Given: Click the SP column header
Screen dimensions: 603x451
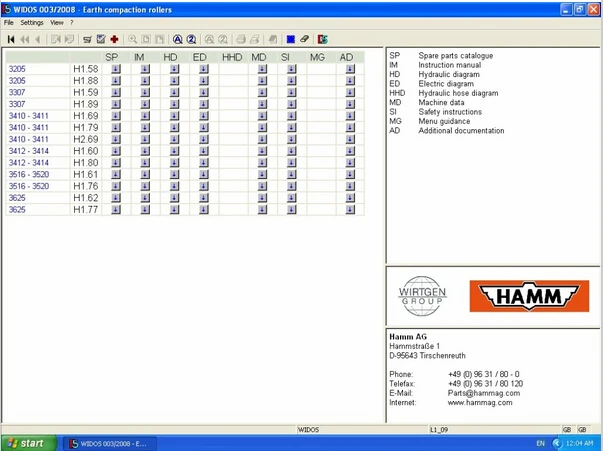Looking at the screenshot, I should click(x=112, y=57).
